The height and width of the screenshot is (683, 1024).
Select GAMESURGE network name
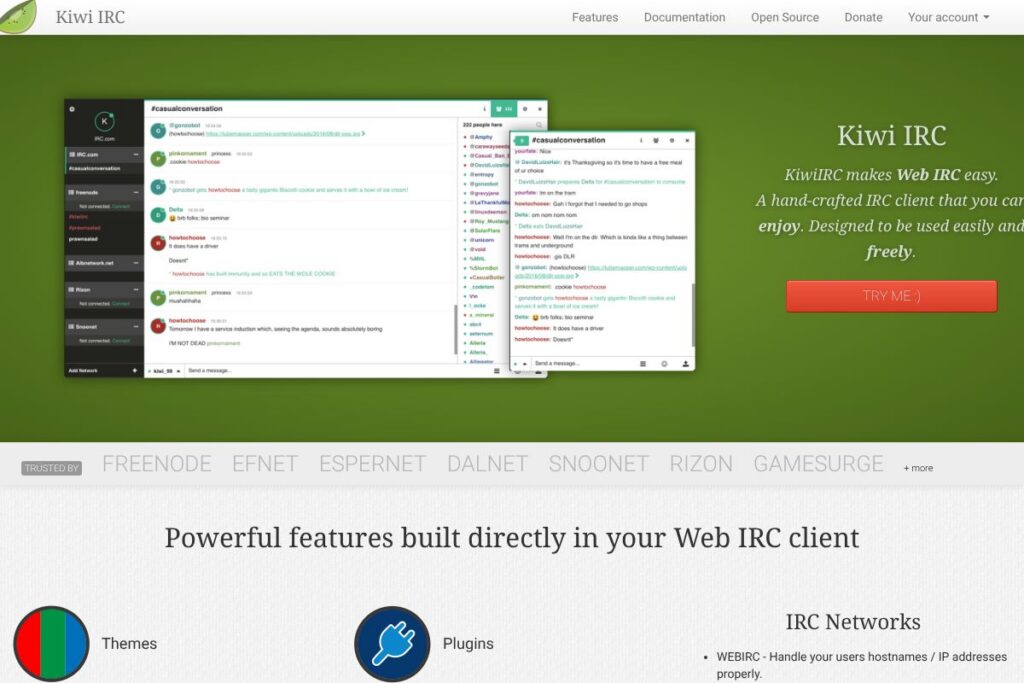(818, 464)
